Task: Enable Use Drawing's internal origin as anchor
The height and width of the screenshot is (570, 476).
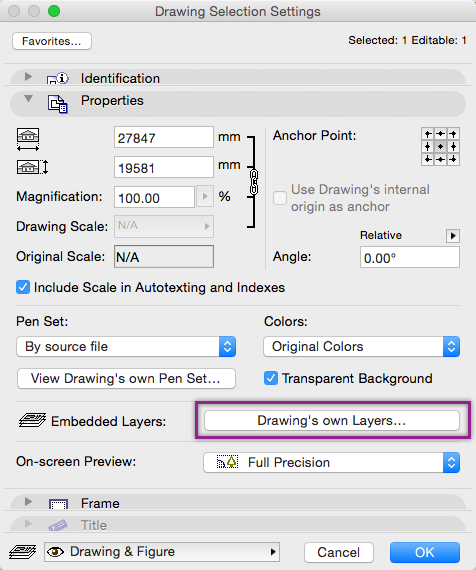Action: pos(280,198)
